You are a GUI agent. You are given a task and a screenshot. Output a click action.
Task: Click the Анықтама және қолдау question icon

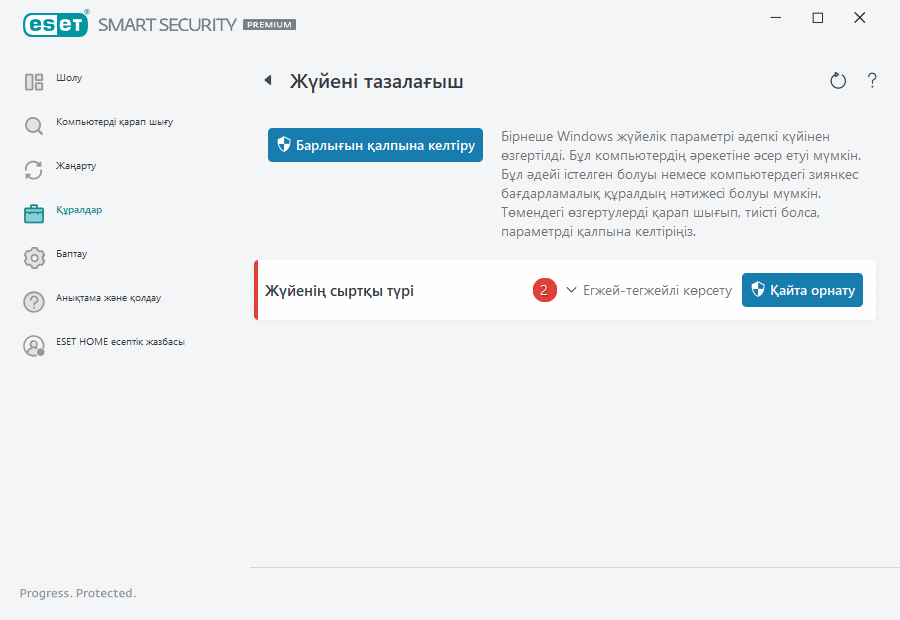coord(33,298)
